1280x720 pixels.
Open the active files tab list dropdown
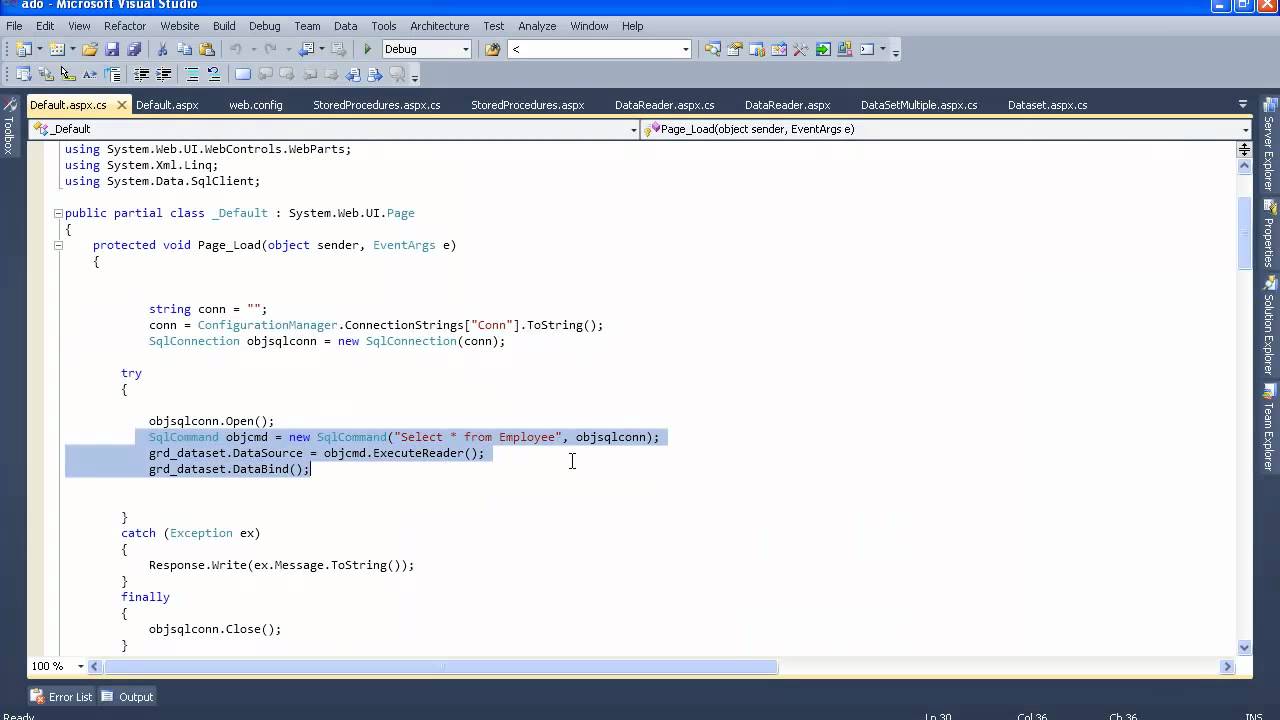tap(1243, 104)
